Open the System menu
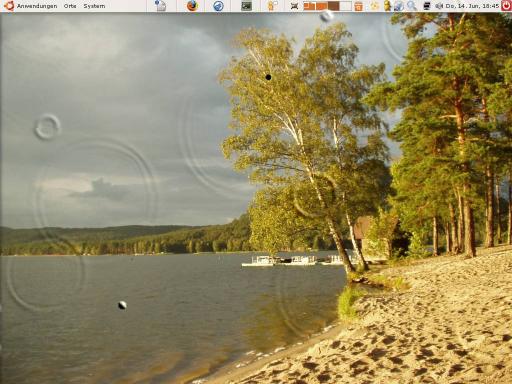Viewport: 512px width, 384px height. [94, 6]
